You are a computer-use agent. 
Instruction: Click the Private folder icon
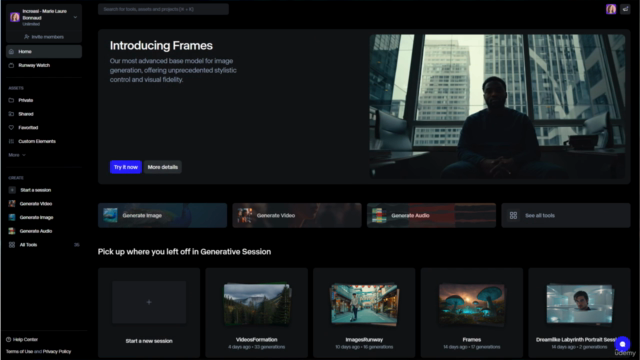point(11,100)
